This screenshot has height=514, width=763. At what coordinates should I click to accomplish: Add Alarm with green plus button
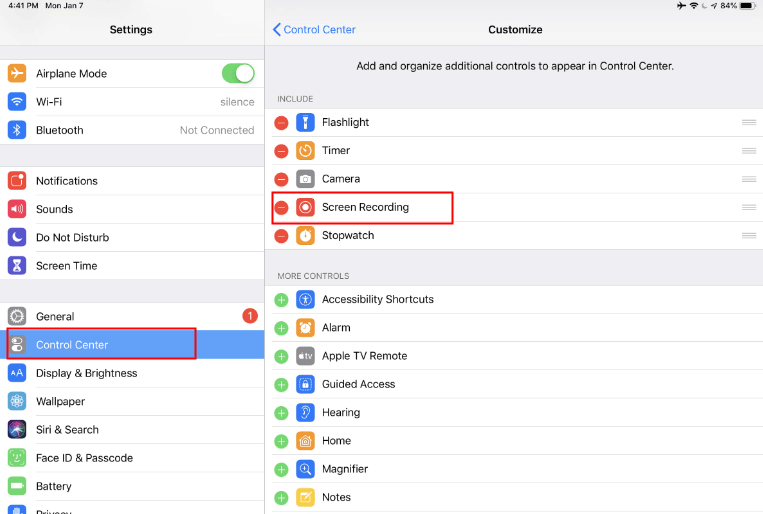click(281, 328)
